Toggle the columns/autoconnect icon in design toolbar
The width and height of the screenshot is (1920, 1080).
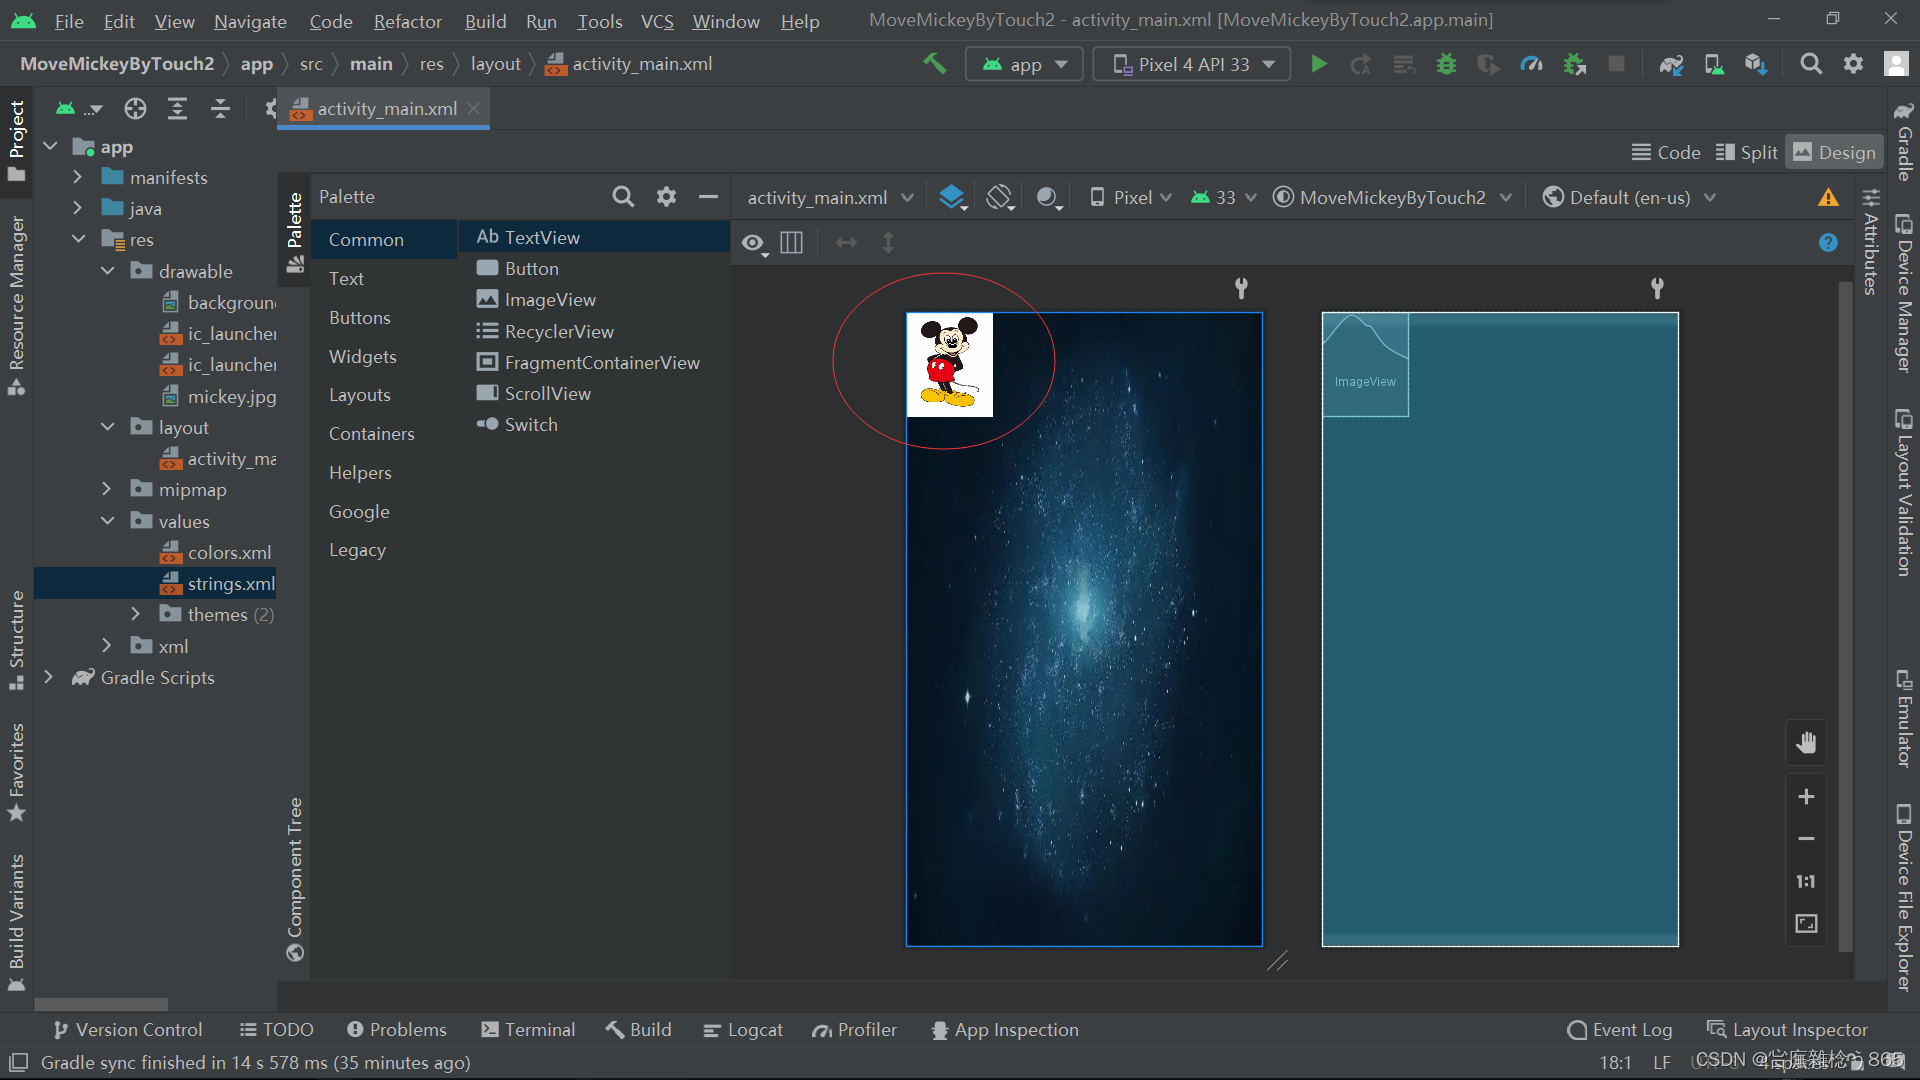(x=791, y=243)
